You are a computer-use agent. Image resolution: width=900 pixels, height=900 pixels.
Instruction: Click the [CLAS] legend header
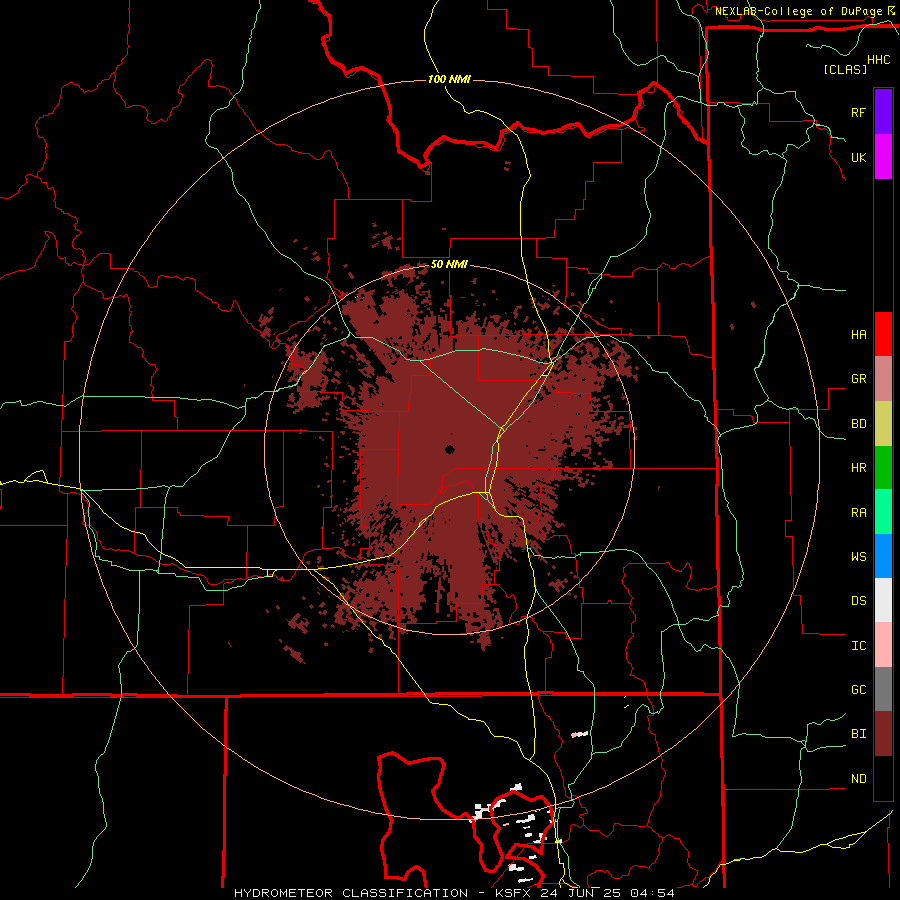(x=845, y=69)
